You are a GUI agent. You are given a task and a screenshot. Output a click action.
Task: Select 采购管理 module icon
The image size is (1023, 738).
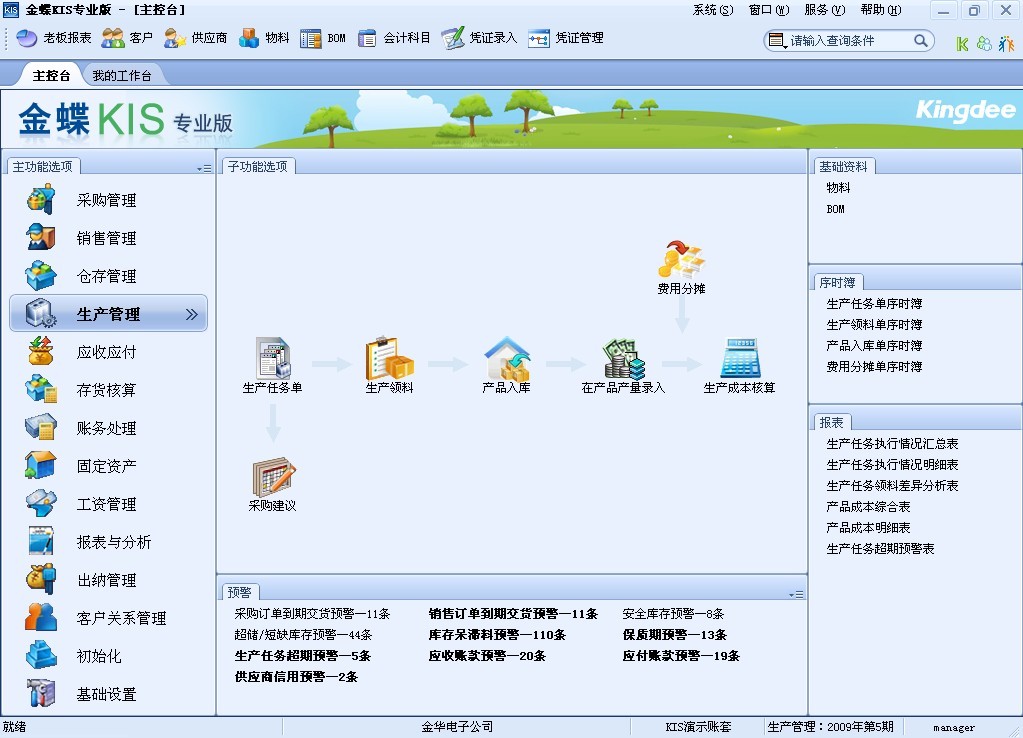(x=40, y=200)
